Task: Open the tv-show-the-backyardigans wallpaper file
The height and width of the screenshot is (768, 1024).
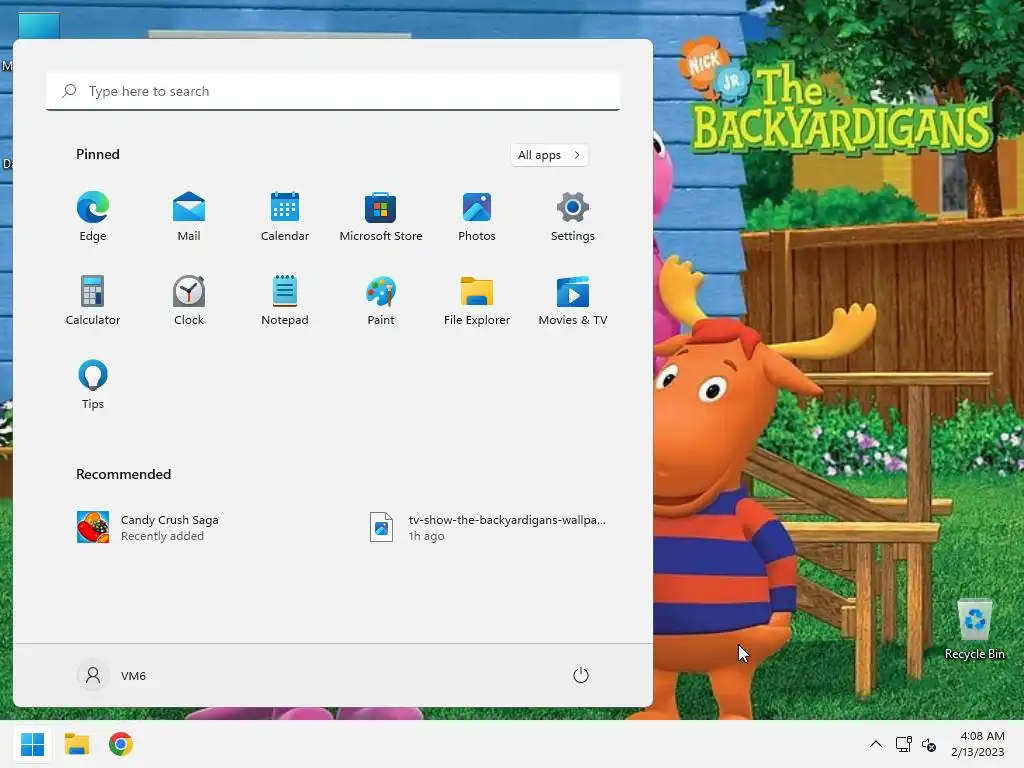Action: point(488,527)
